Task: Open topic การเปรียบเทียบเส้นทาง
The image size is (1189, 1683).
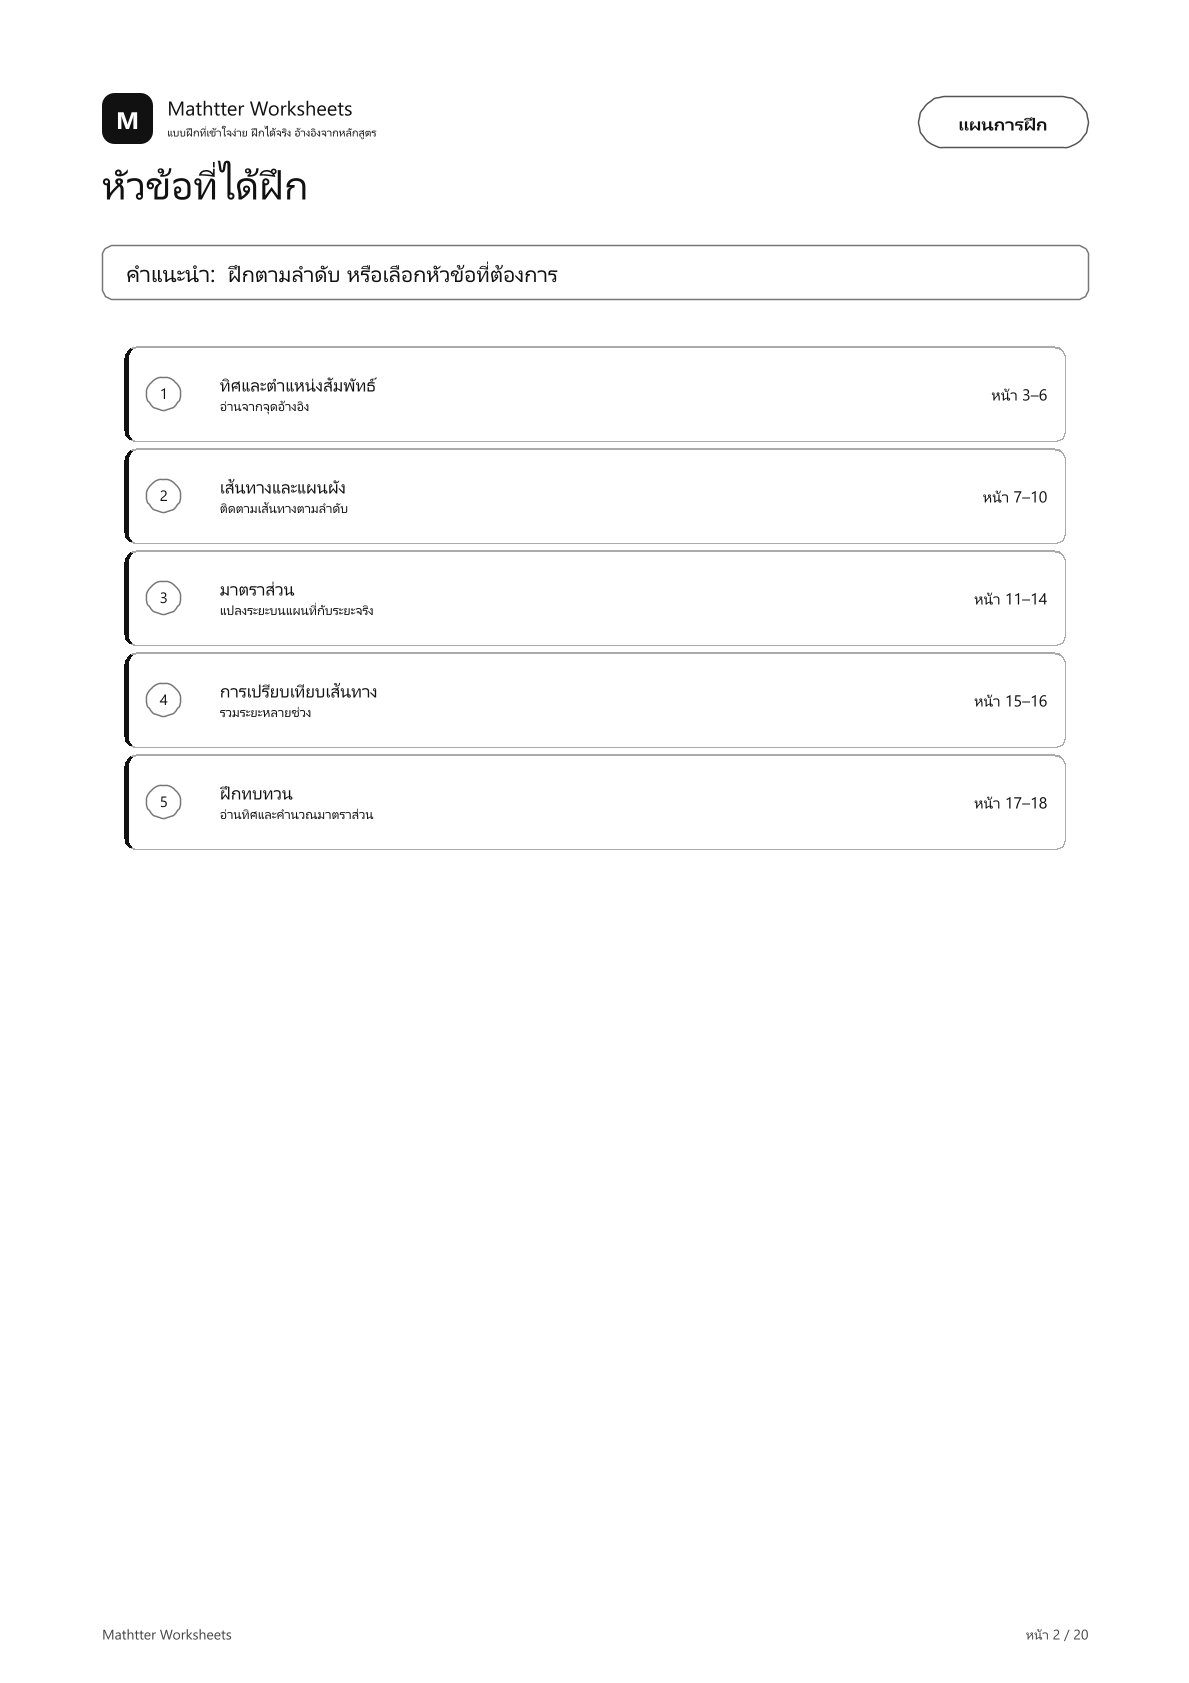Action: 298,692
